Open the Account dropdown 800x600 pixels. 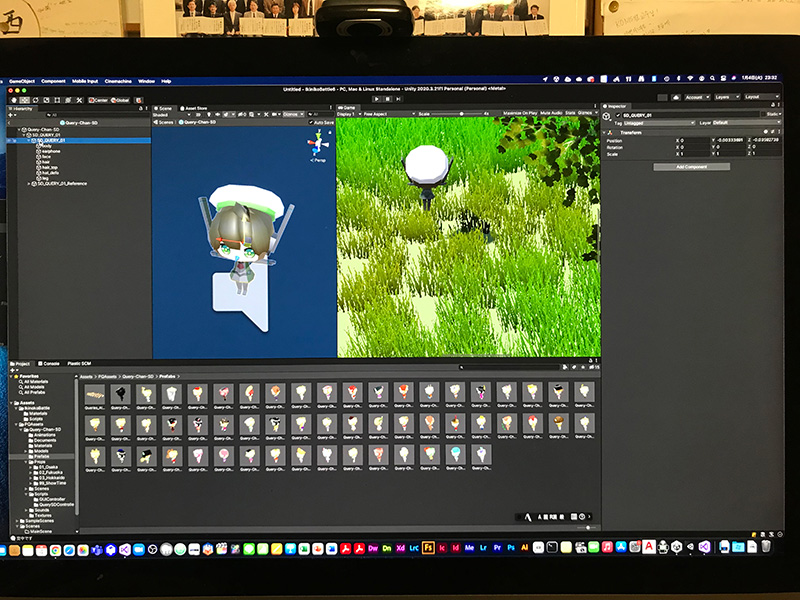pos(696,97)
